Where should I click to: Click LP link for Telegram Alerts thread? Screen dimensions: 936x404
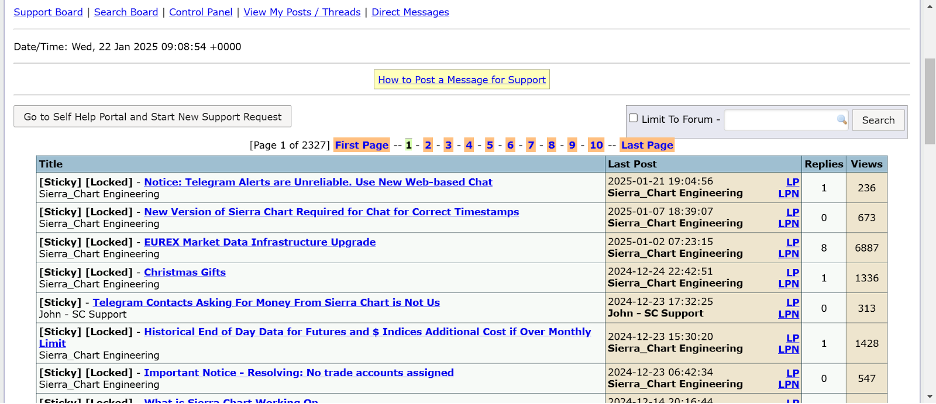(792, 182)
